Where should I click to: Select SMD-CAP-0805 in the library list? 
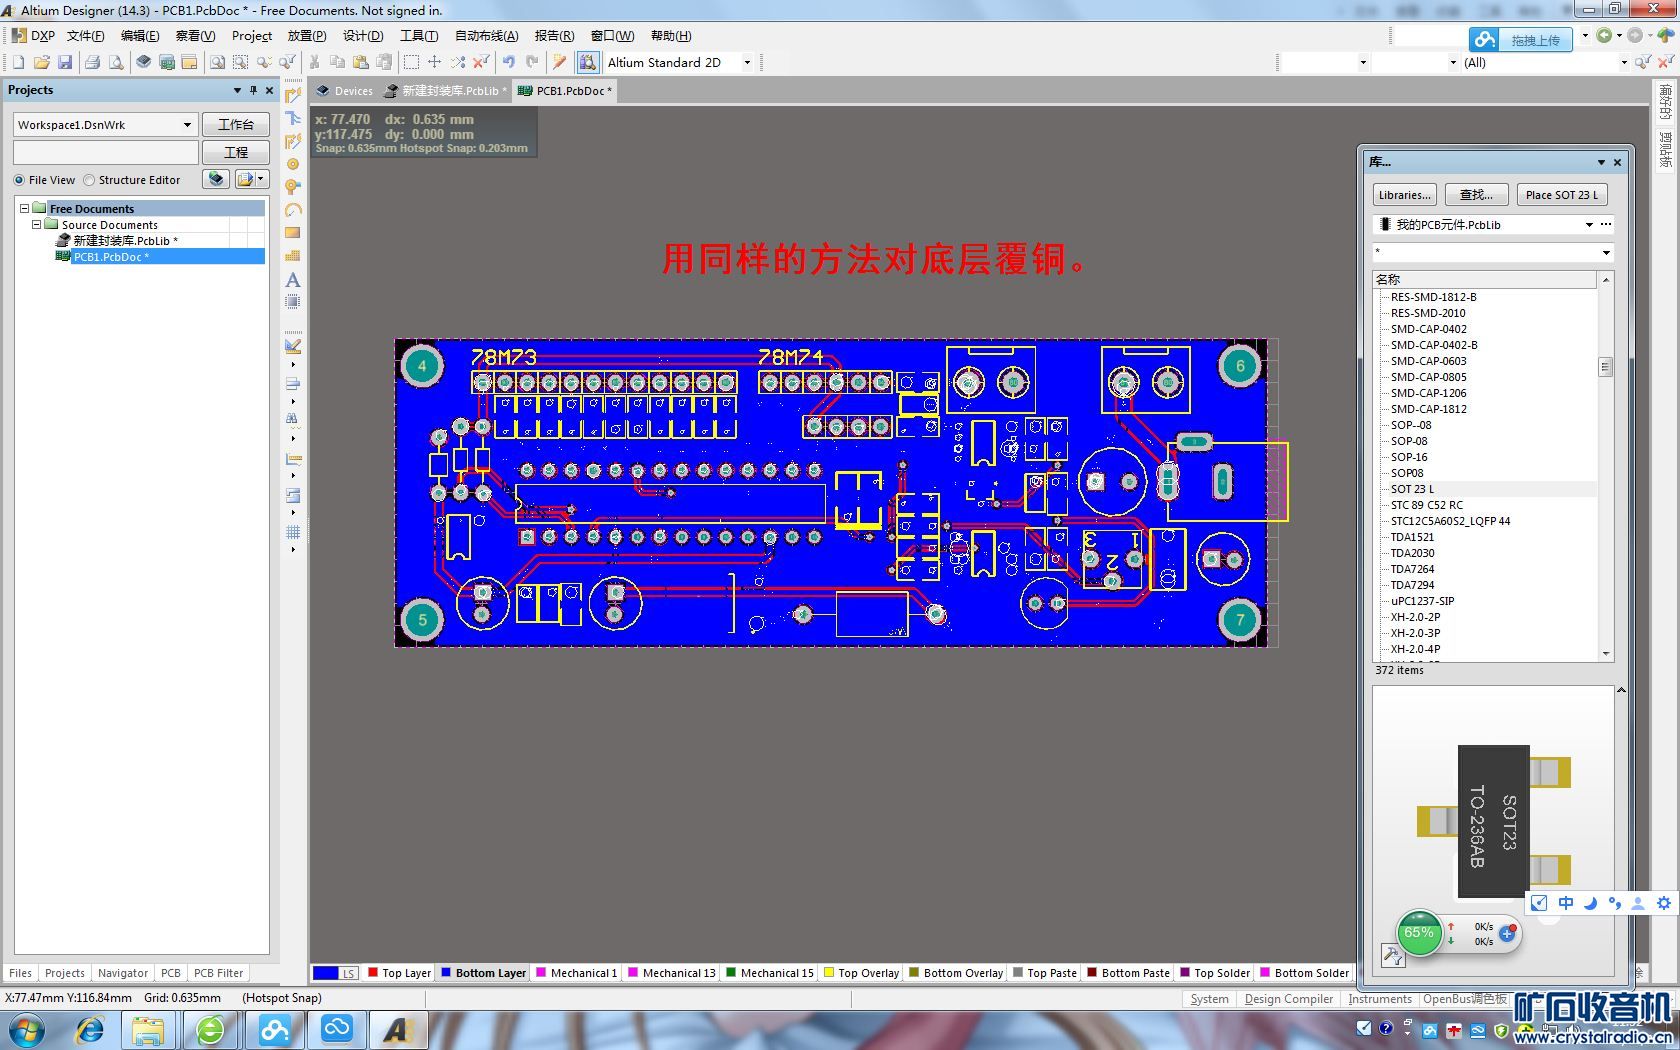click(x=1428, y=377)
